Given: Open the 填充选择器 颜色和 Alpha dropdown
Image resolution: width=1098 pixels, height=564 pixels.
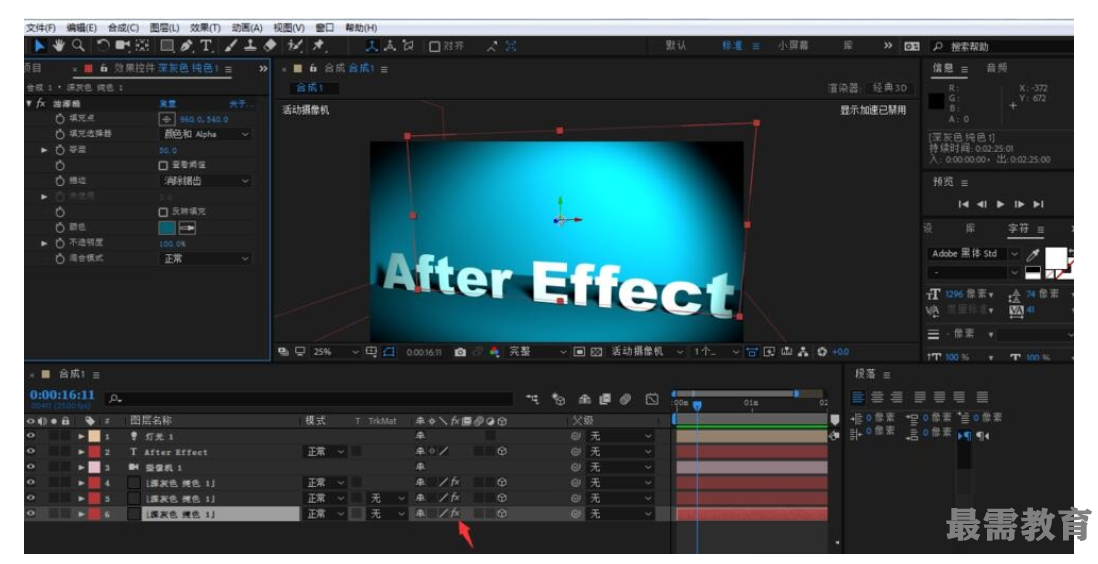Looking at the screenshot, I should [x=206, y=134].
